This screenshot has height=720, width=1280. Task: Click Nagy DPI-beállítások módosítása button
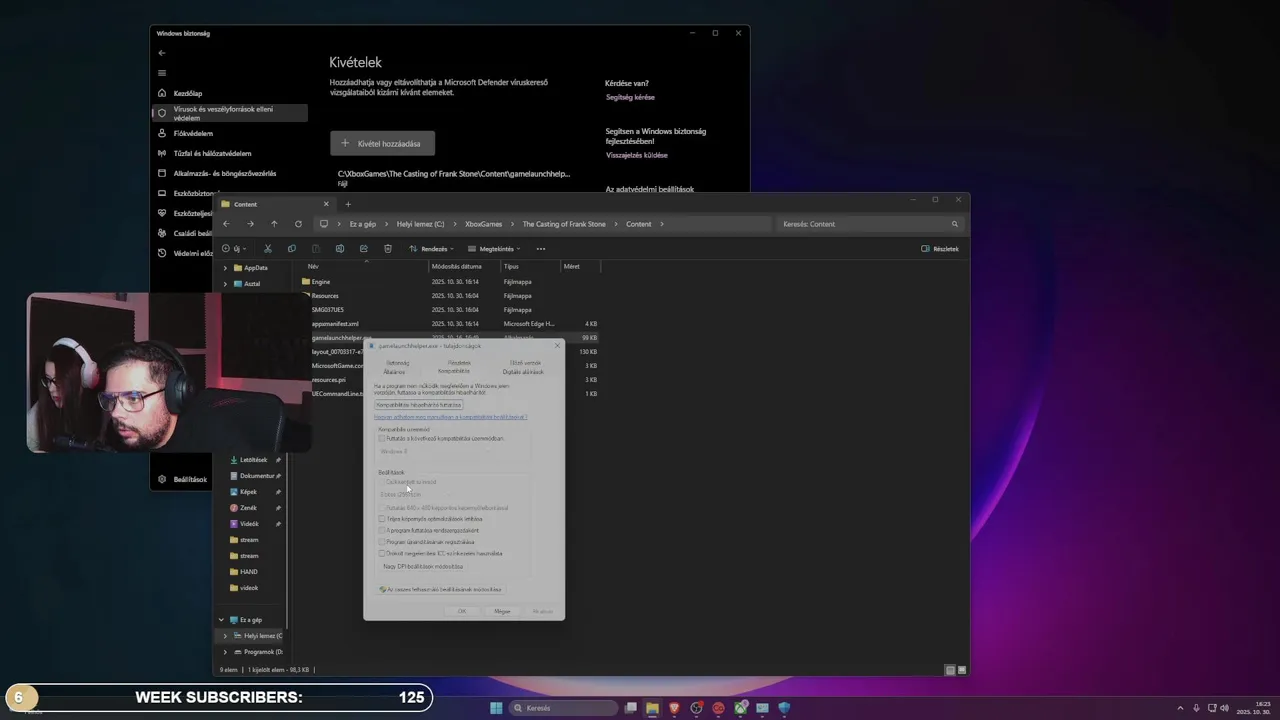tap(423, 566)
